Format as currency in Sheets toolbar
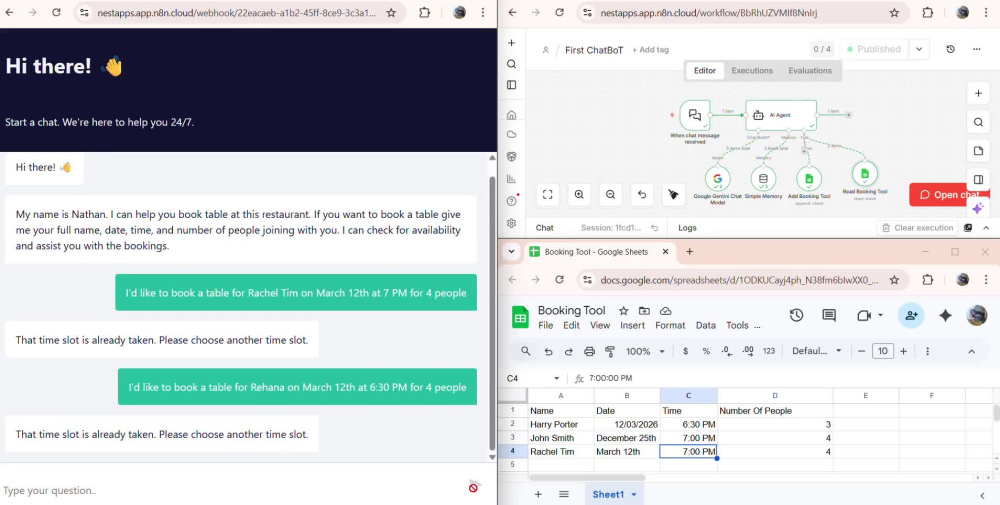Viewport: 1000px width, 505px height. tap(686, 351)
